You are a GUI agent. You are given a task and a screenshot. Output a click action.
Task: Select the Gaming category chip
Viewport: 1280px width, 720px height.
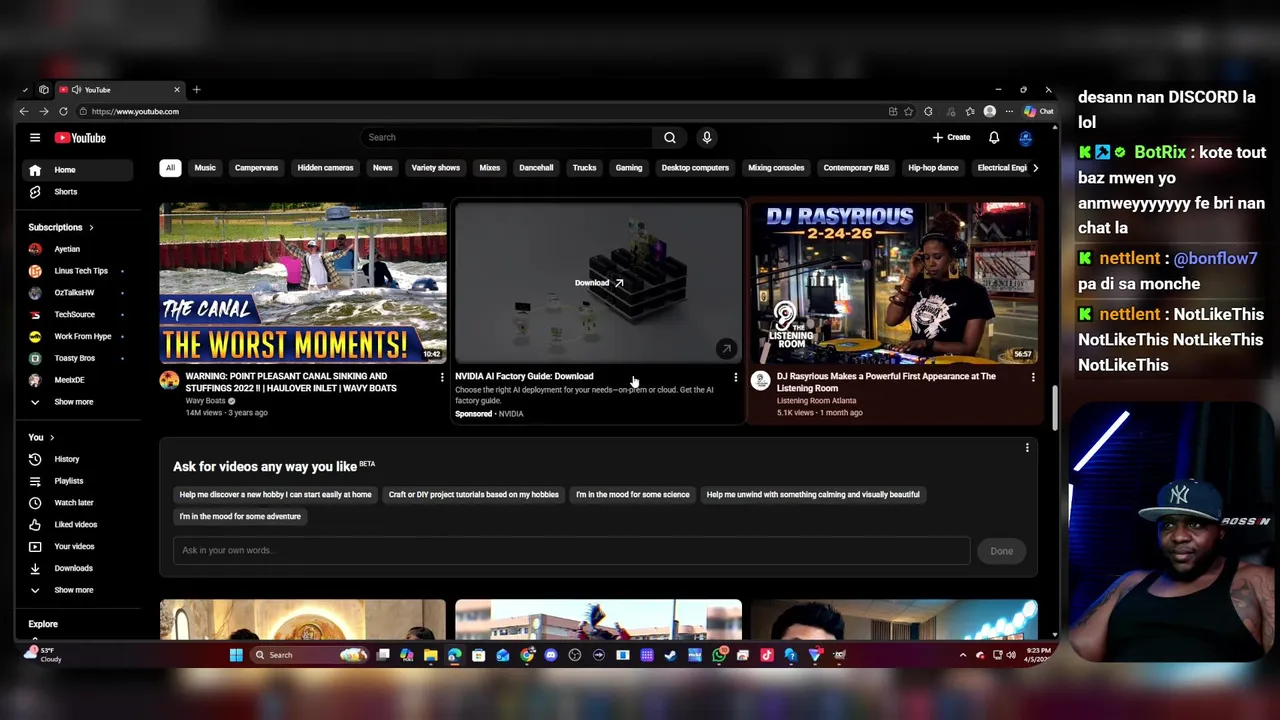pyautogui.click(x=629, y=168)
